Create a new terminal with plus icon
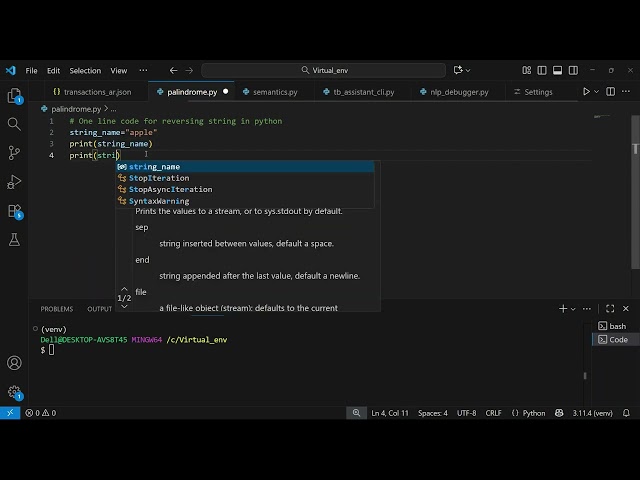The image size is (640, 480). [x=563, y=309]
